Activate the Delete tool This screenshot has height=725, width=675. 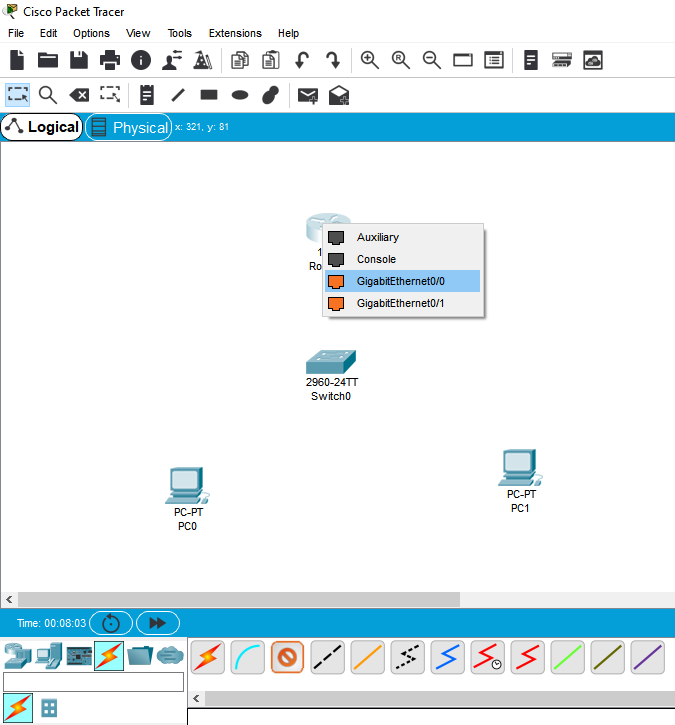pyautogui.click(x=79, y=95)
